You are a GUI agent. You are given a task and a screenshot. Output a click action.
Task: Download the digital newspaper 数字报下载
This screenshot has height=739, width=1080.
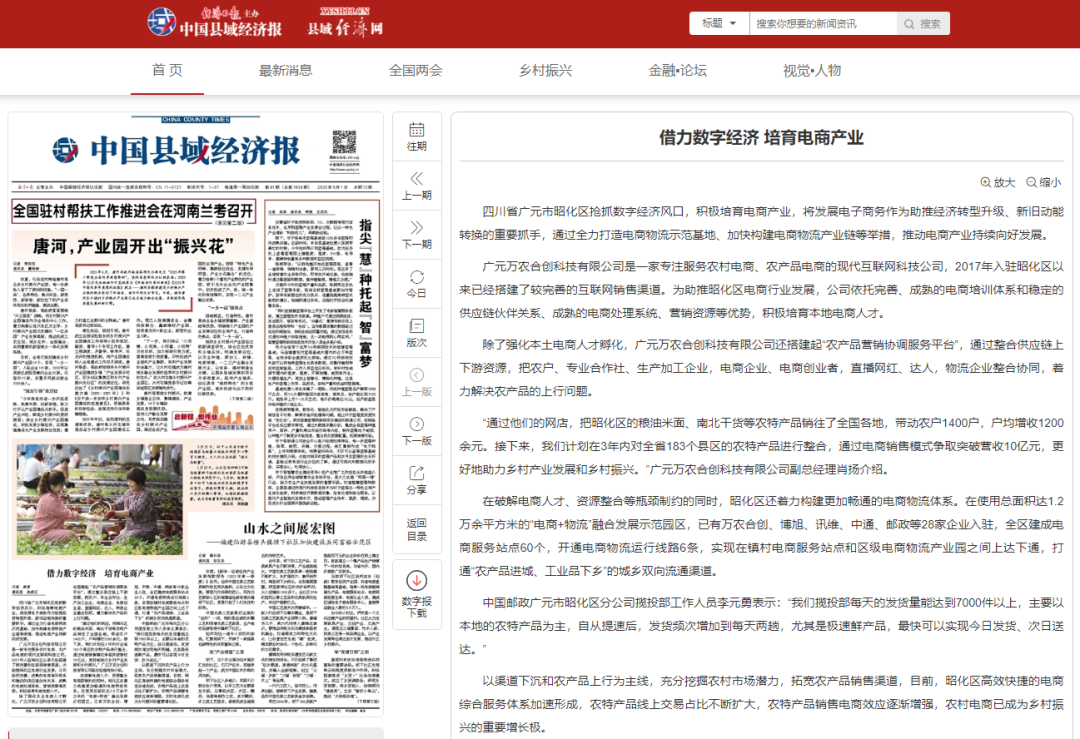click(417, 594)
